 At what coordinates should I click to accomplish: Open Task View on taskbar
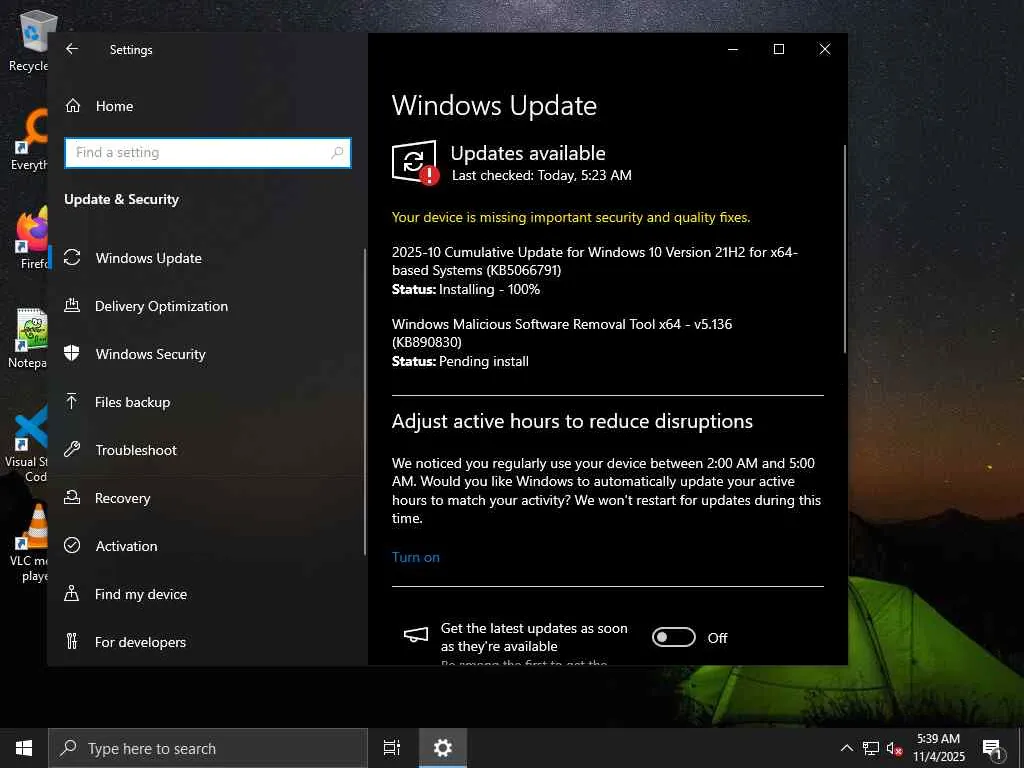(392, 748)
